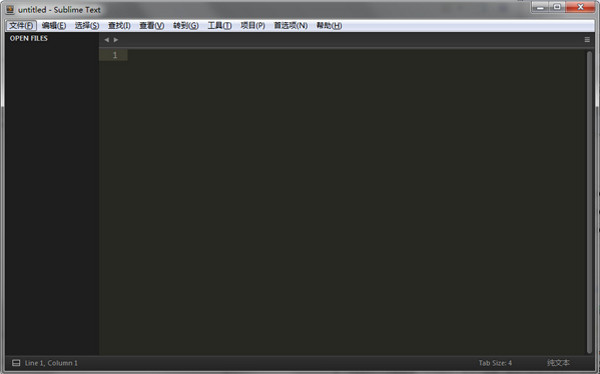Open the 查找(I) menu
The width and height of the screenshot is (600, 374).
click(119, 26)
